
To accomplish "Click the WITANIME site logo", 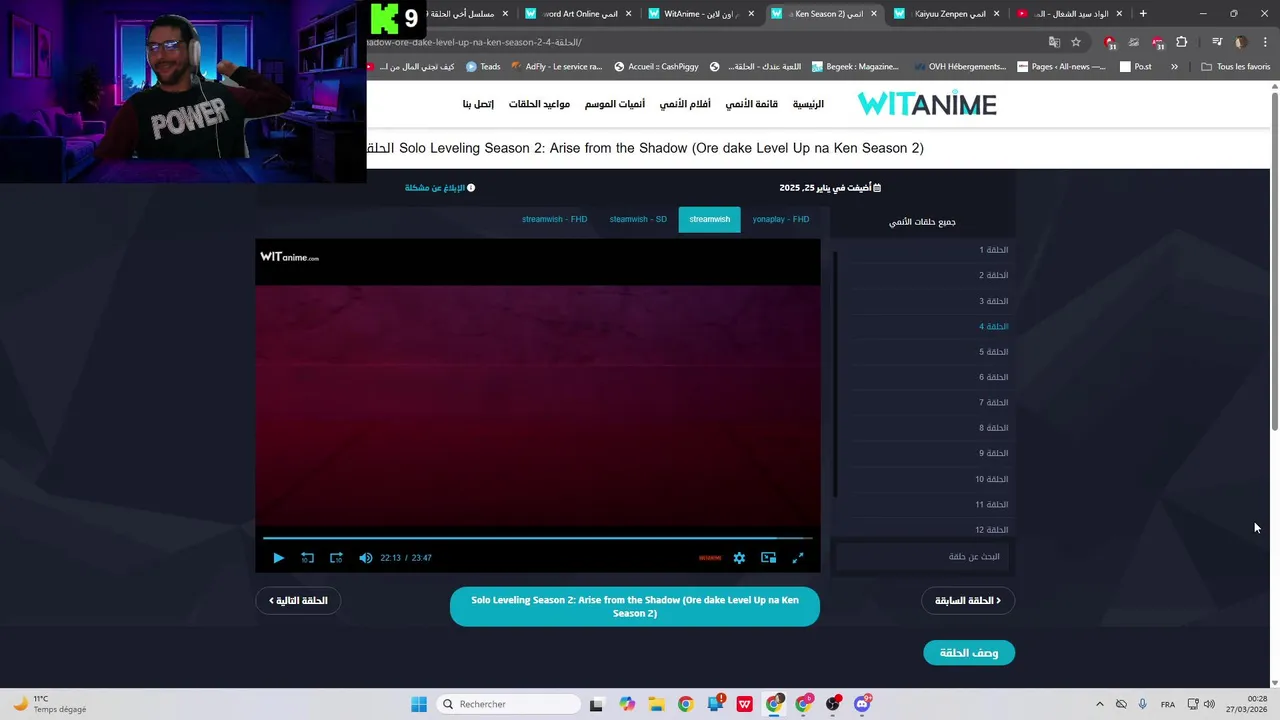I will (x=927, y=104).
